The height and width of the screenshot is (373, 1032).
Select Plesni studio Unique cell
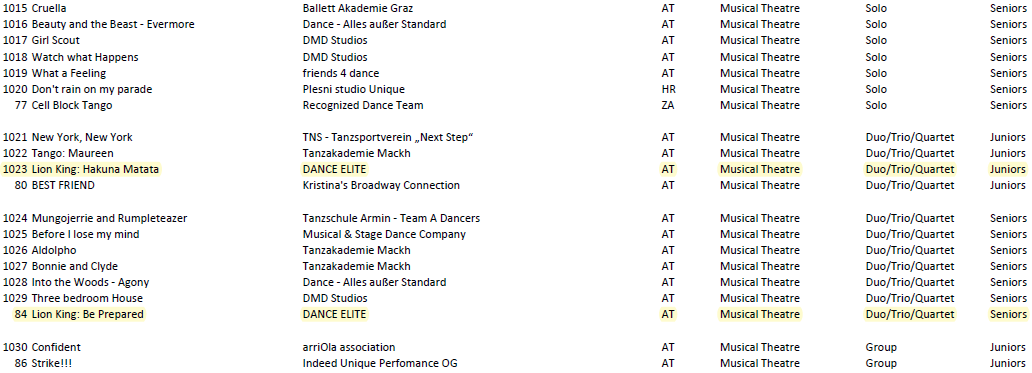point(353,89)
